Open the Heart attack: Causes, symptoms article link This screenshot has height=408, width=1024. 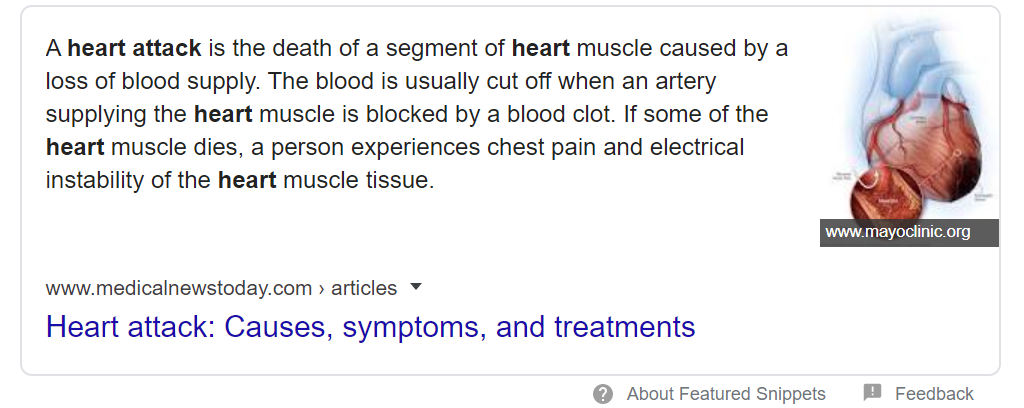click(370, 327)
